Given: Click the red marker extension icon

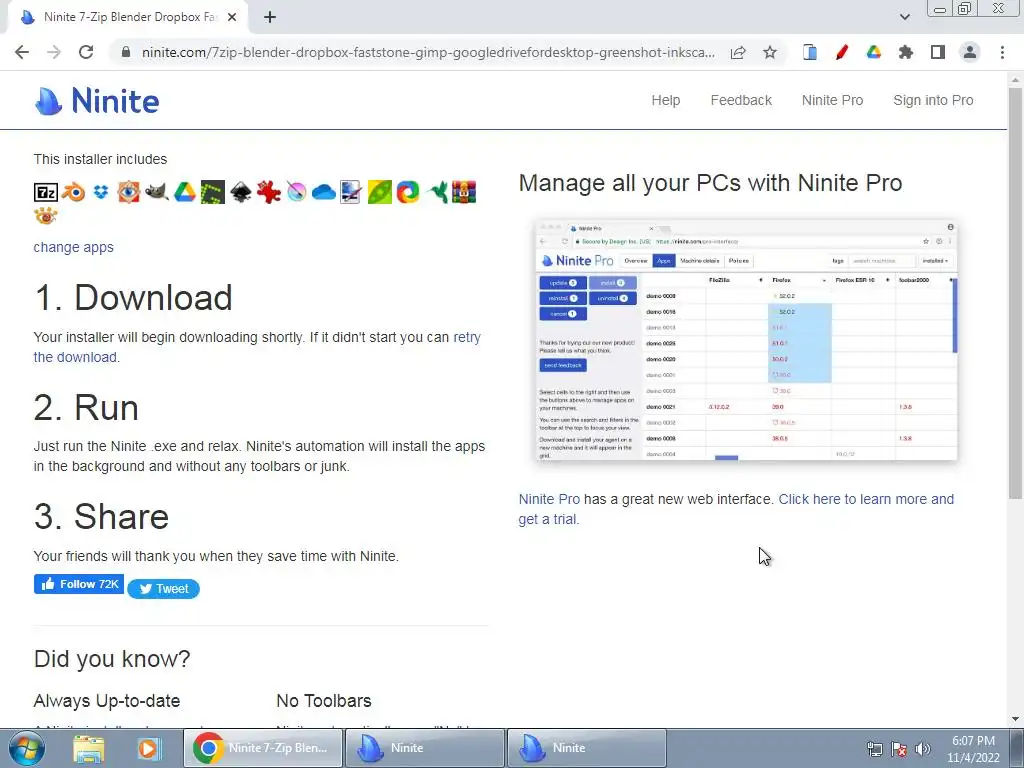Looking at the screenshot, I should (842, 52).
